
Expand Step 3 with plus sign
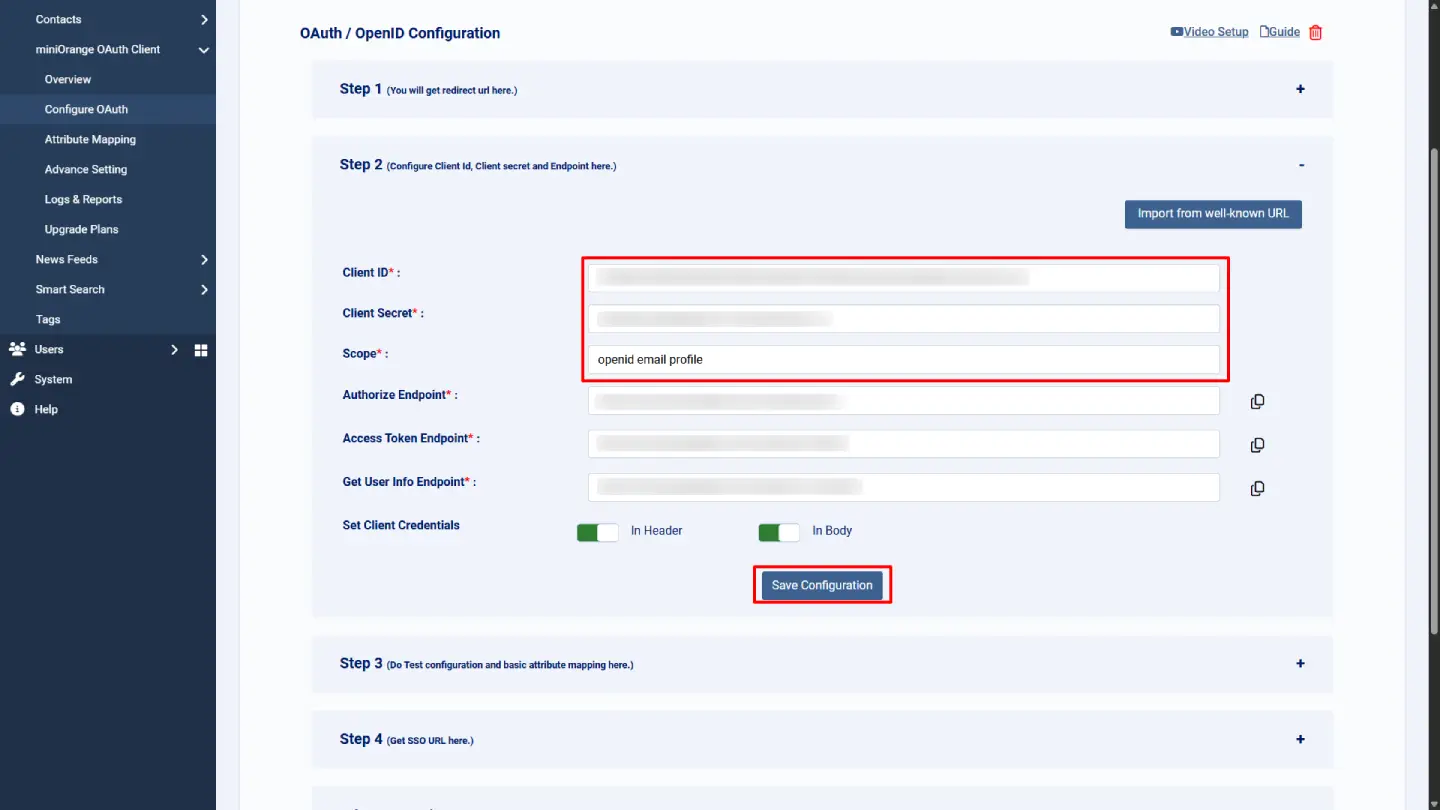point(1300,664)
